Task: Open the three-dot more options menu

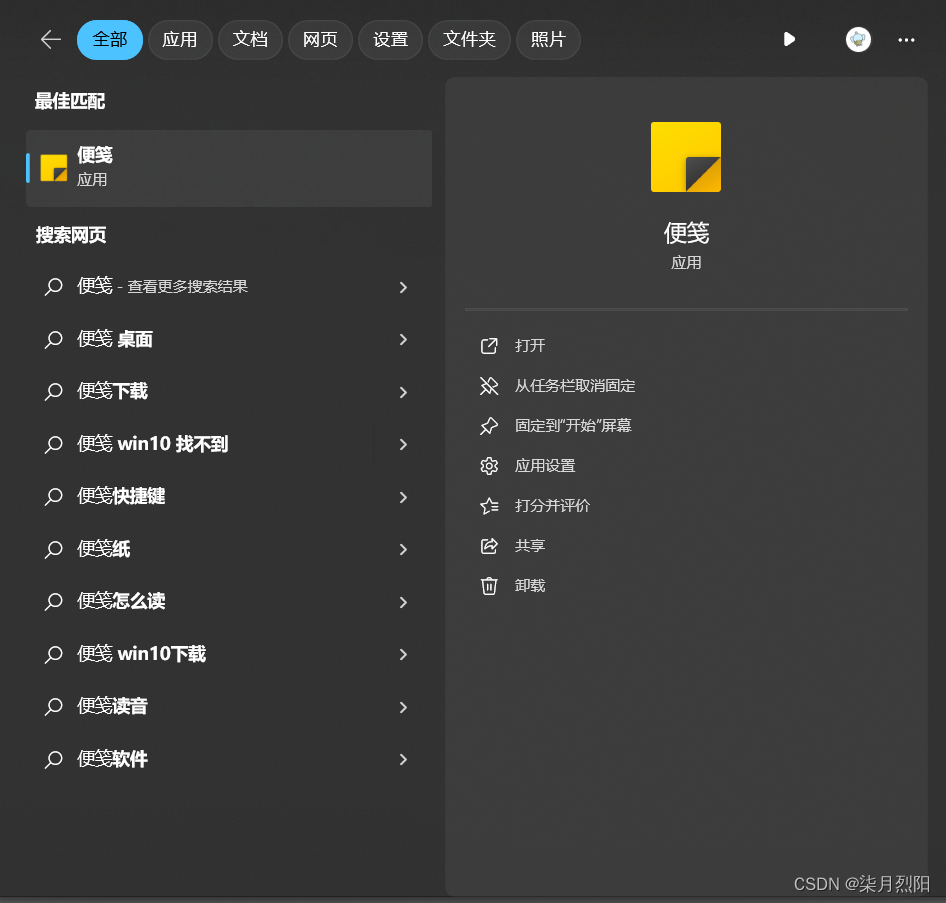Action: pyautogui.click(x=906, y=40)
